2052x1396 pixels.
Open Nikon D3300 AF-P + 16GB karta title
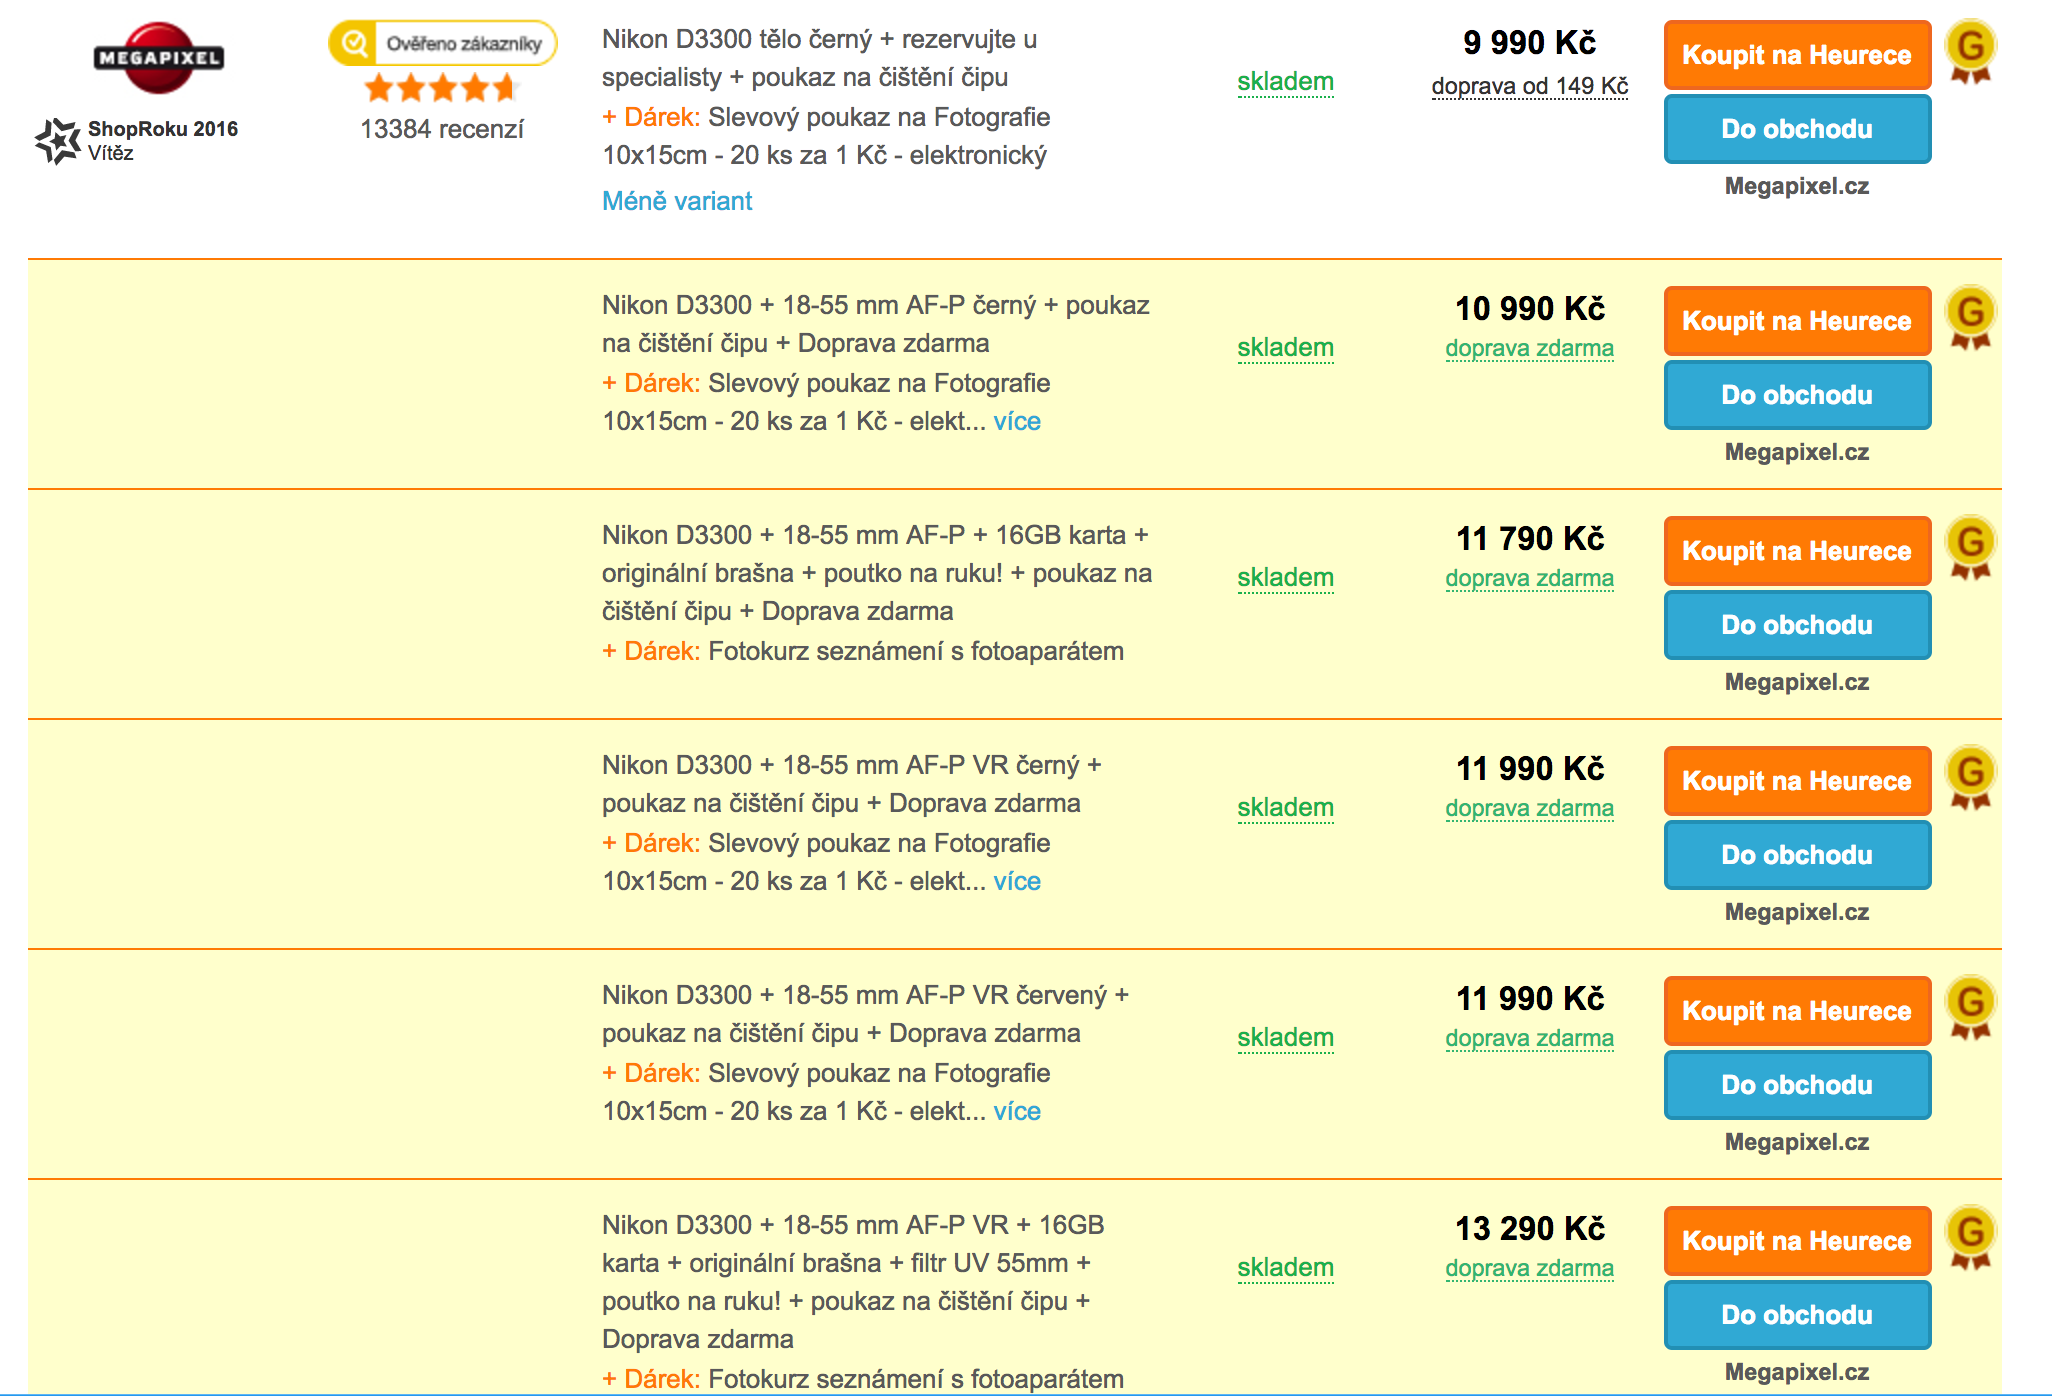(877, 573)
